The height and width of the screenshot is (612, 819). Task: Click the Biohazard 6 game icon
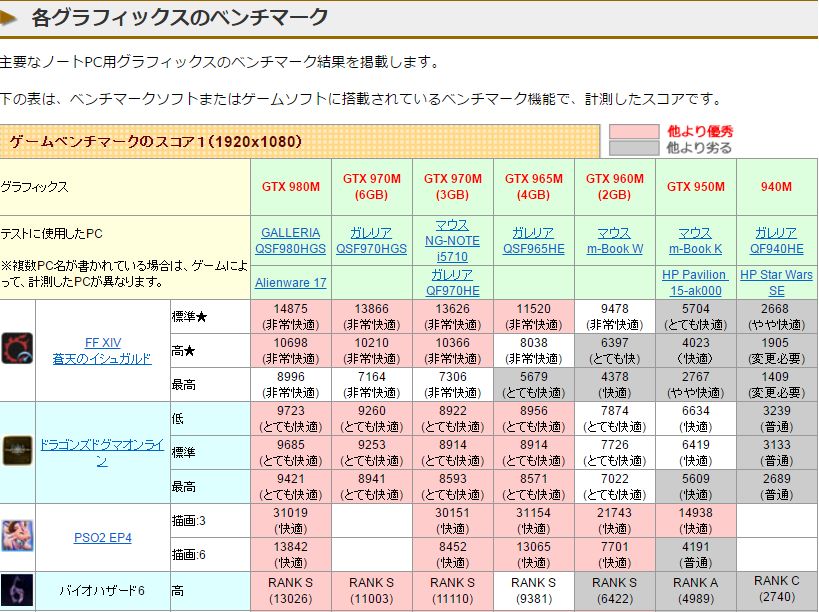click(17, 590)
